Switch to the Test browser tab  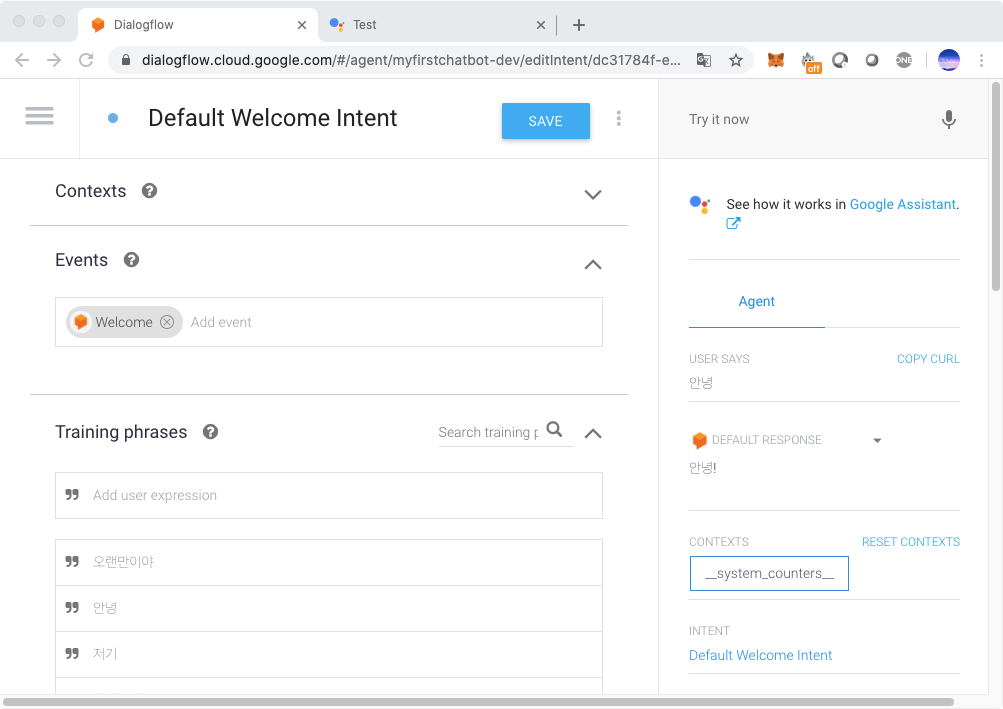click(436, 25)
